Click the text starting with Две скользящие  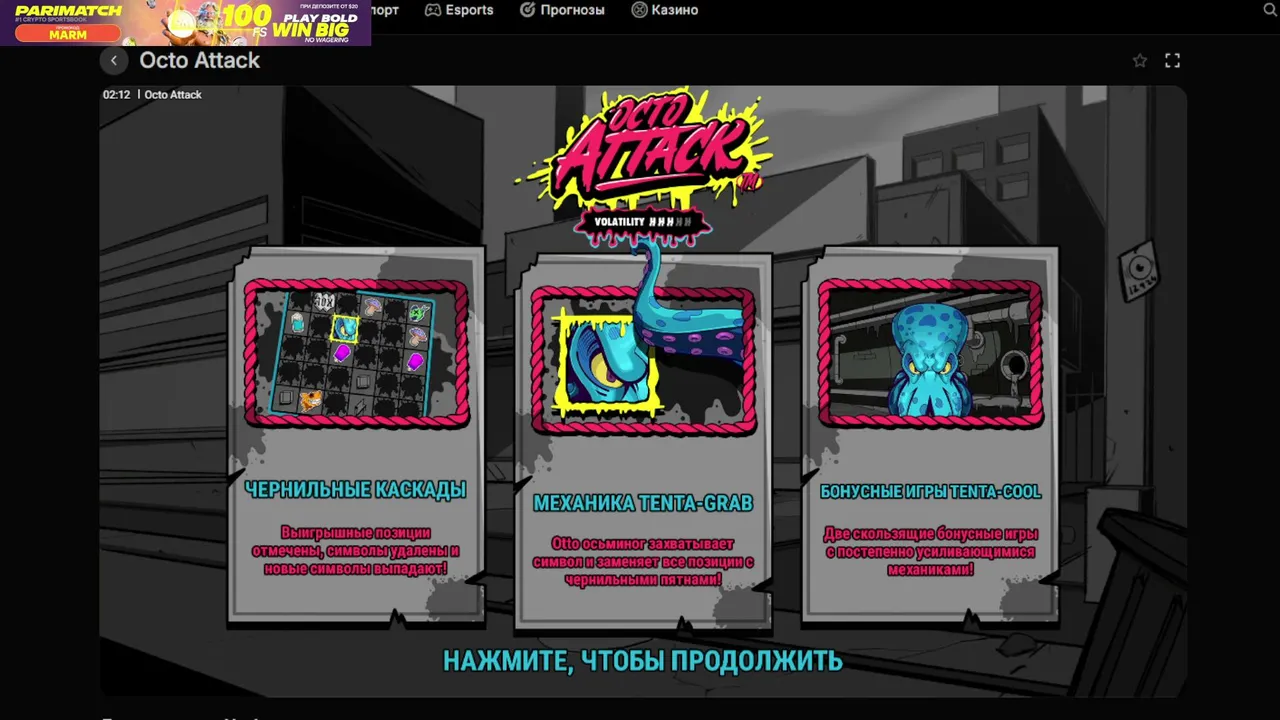[931, 551]
